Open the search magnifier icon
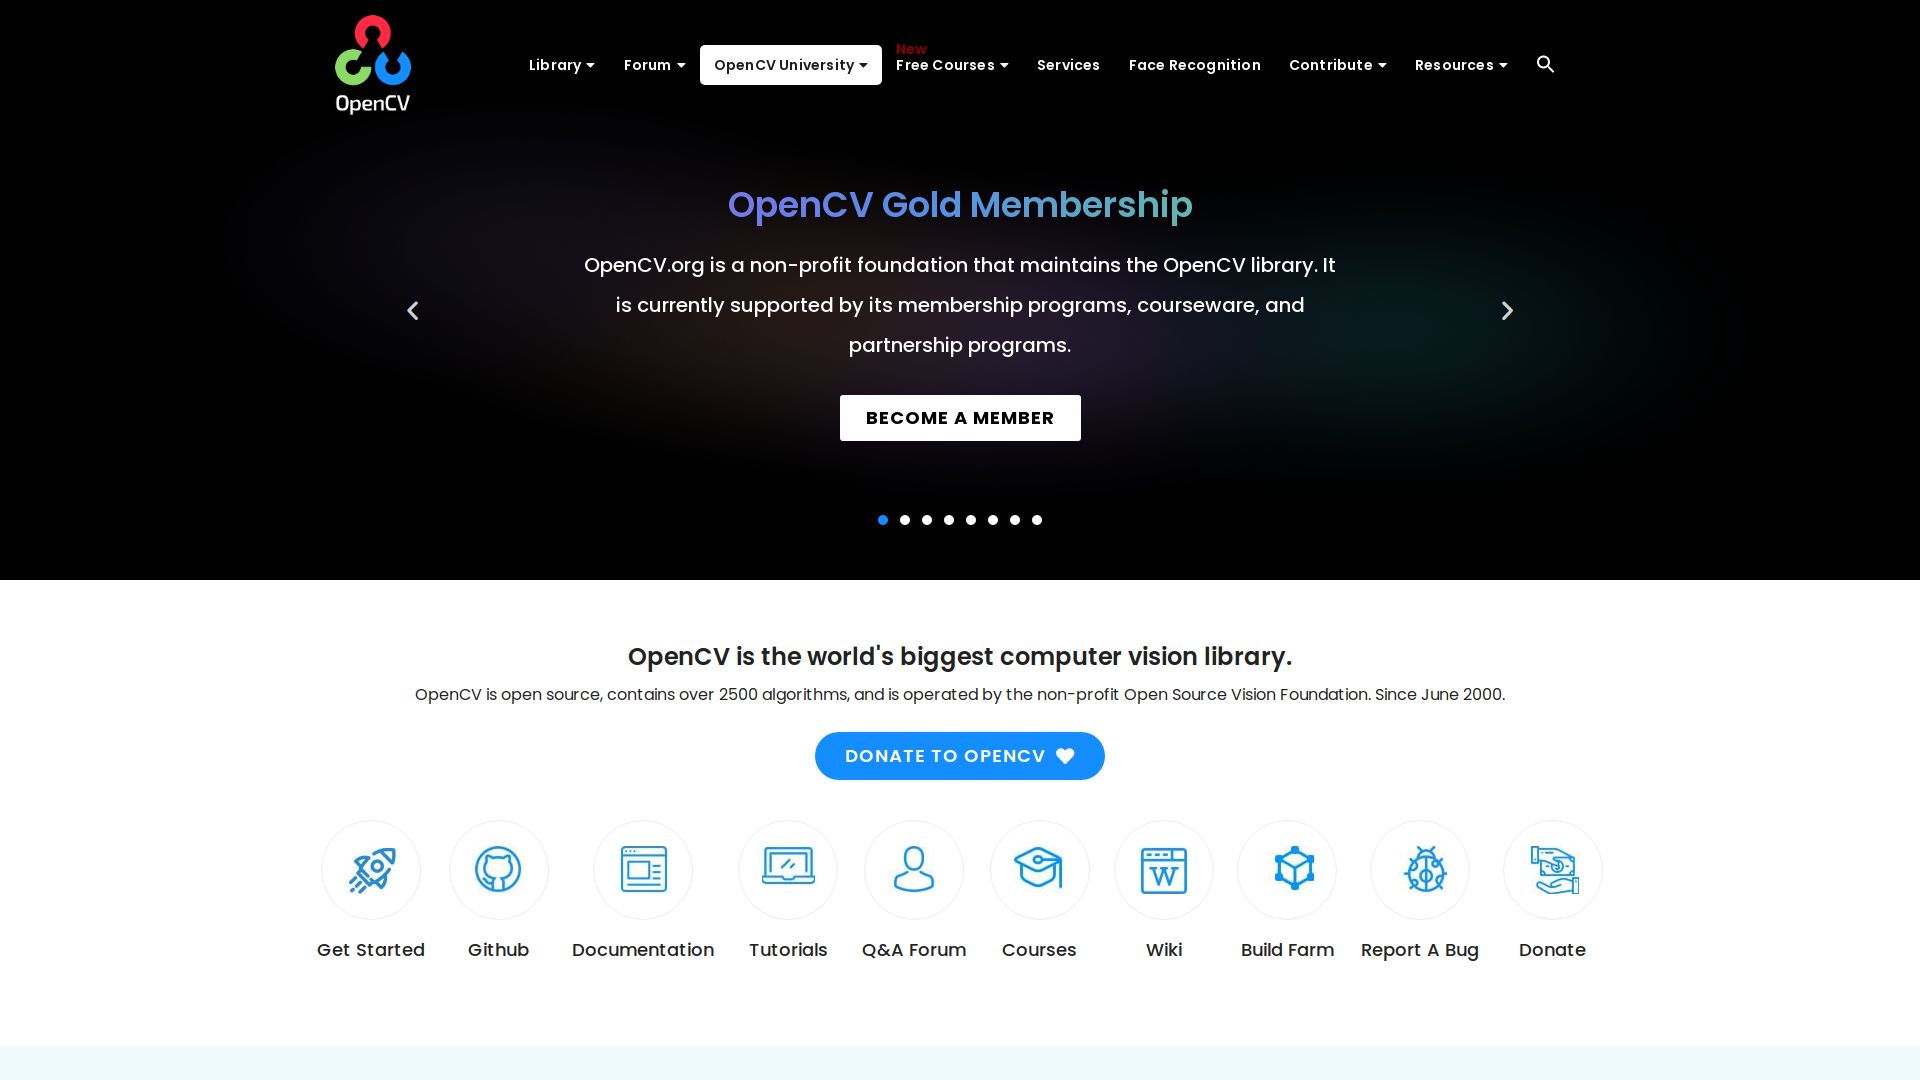Screen dimensions: 1920x1080 tap(1545, 64)
